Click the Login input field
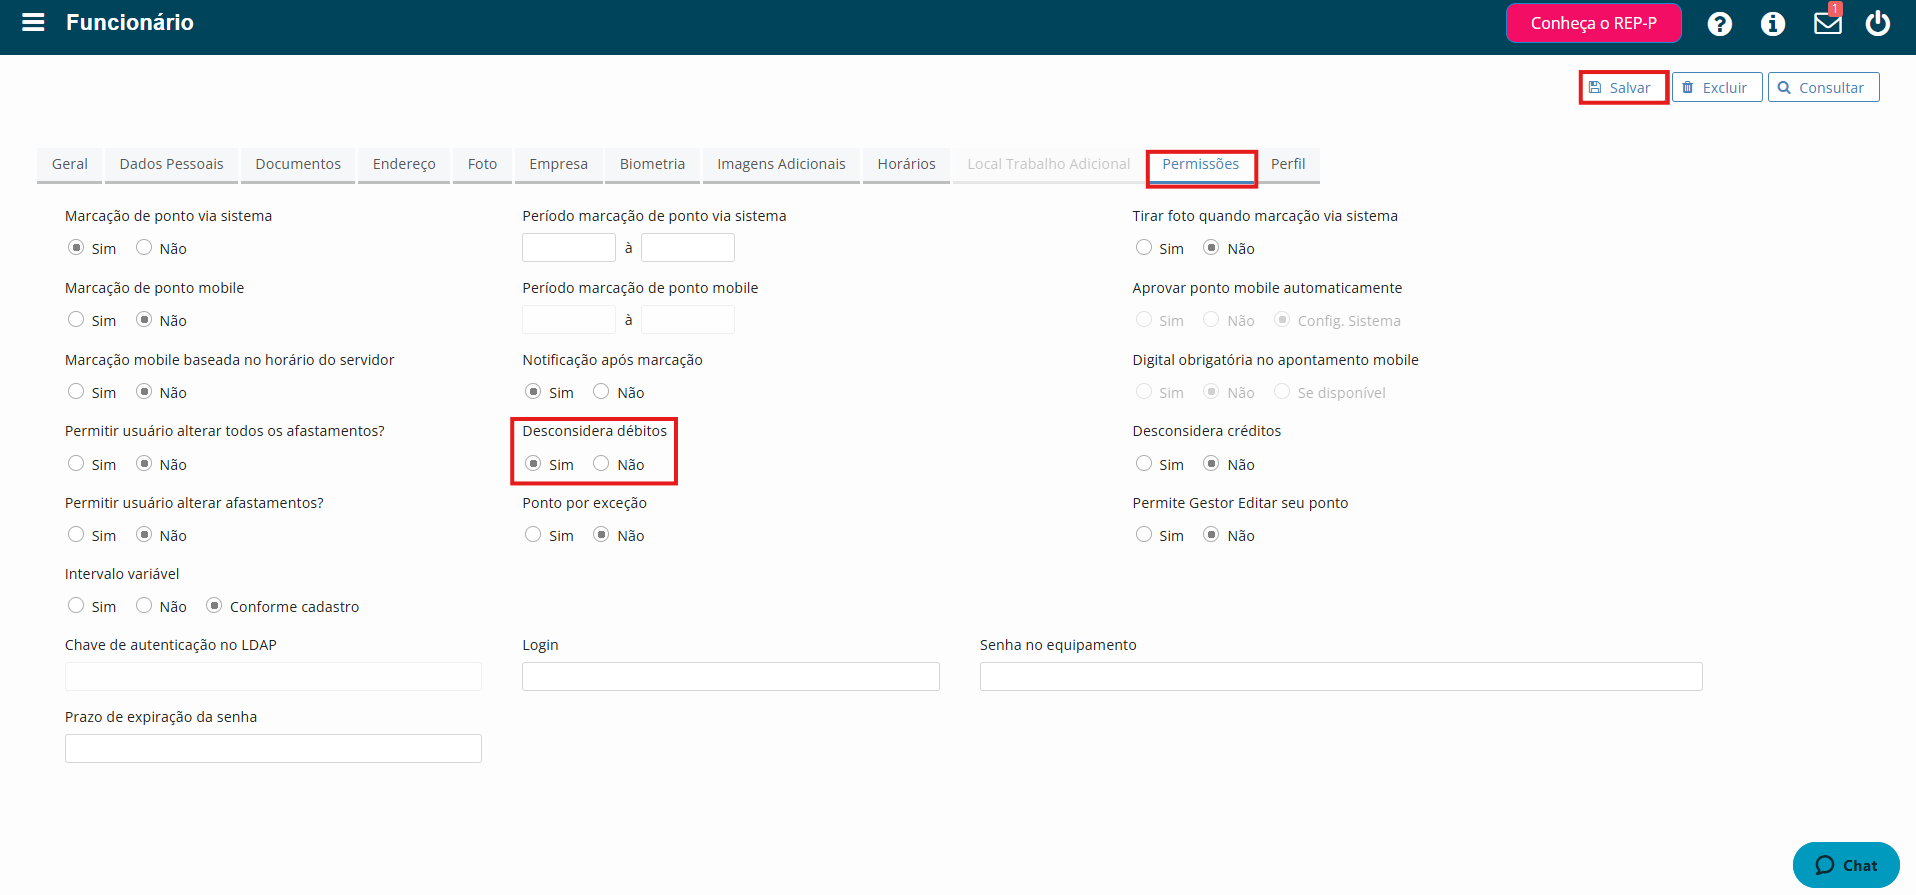1916x895 pixels. point(731,676)
